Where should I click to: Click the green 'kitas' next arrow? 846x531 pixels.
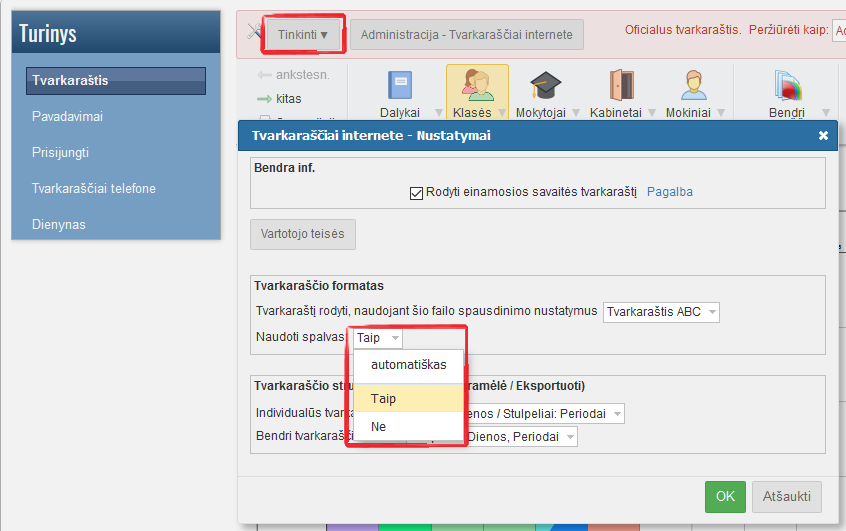(265, 99)
